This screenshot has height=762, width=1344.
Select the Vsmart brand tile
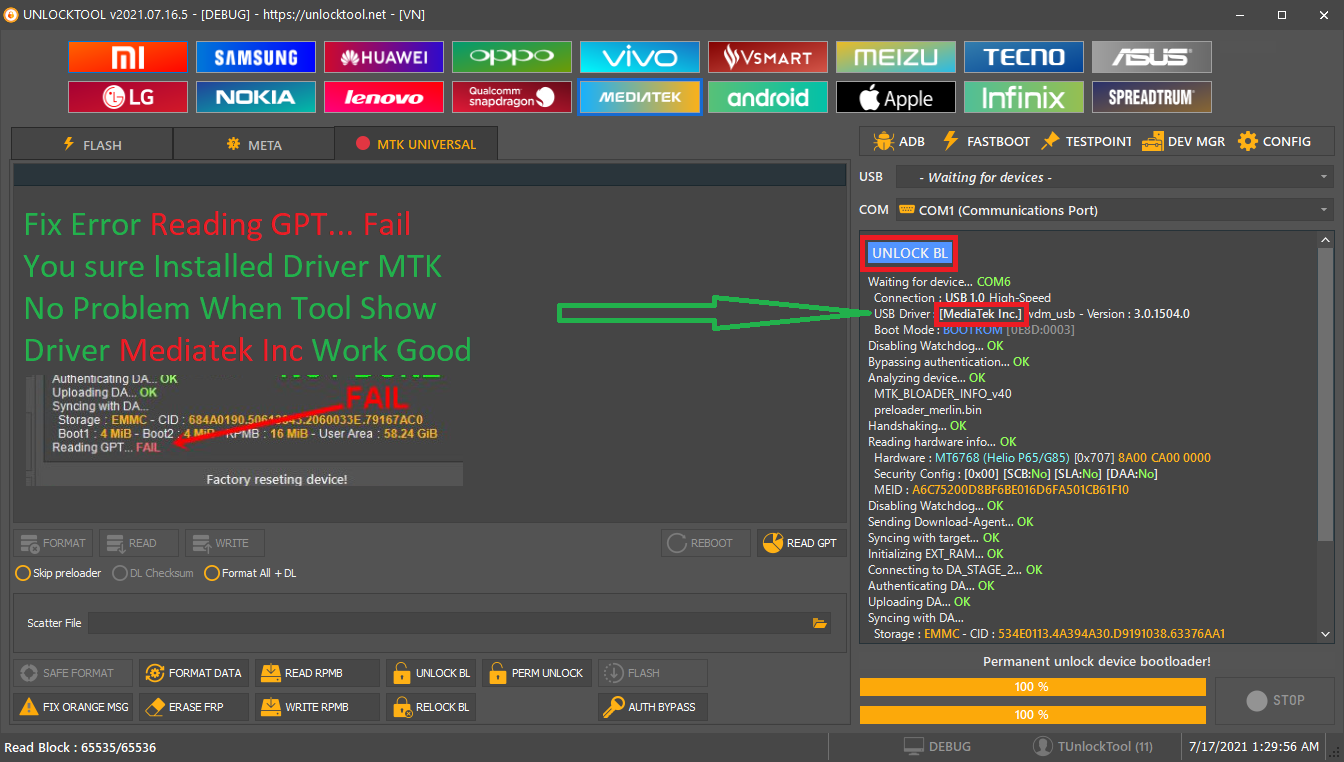(x=768, y=57)
